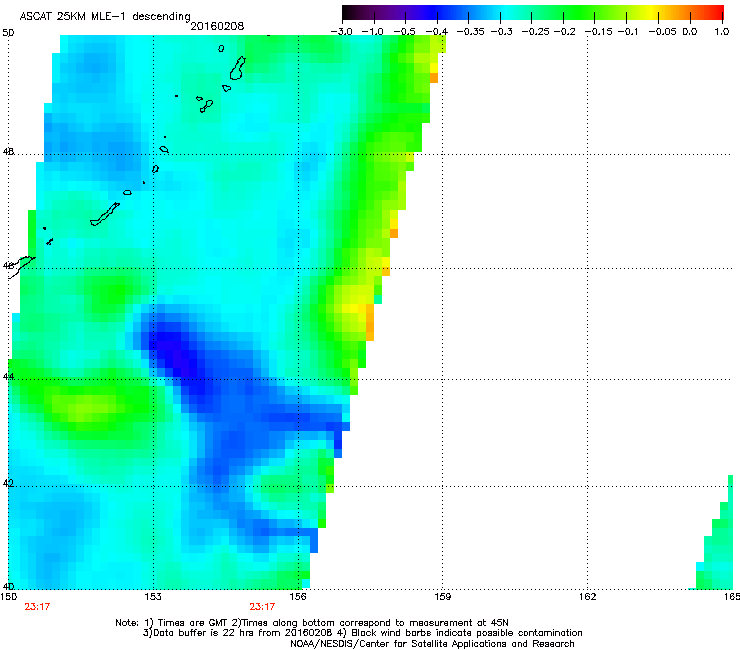Click the -0.5 color bar label

click(404, 32)
